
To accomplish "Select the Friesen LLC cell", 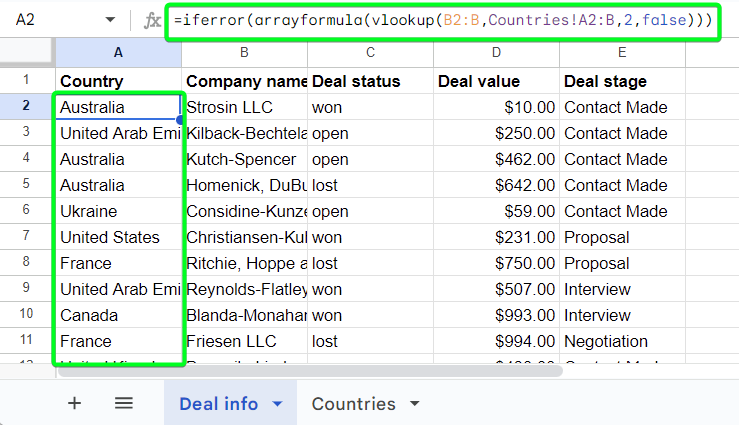I will point(244,341).
